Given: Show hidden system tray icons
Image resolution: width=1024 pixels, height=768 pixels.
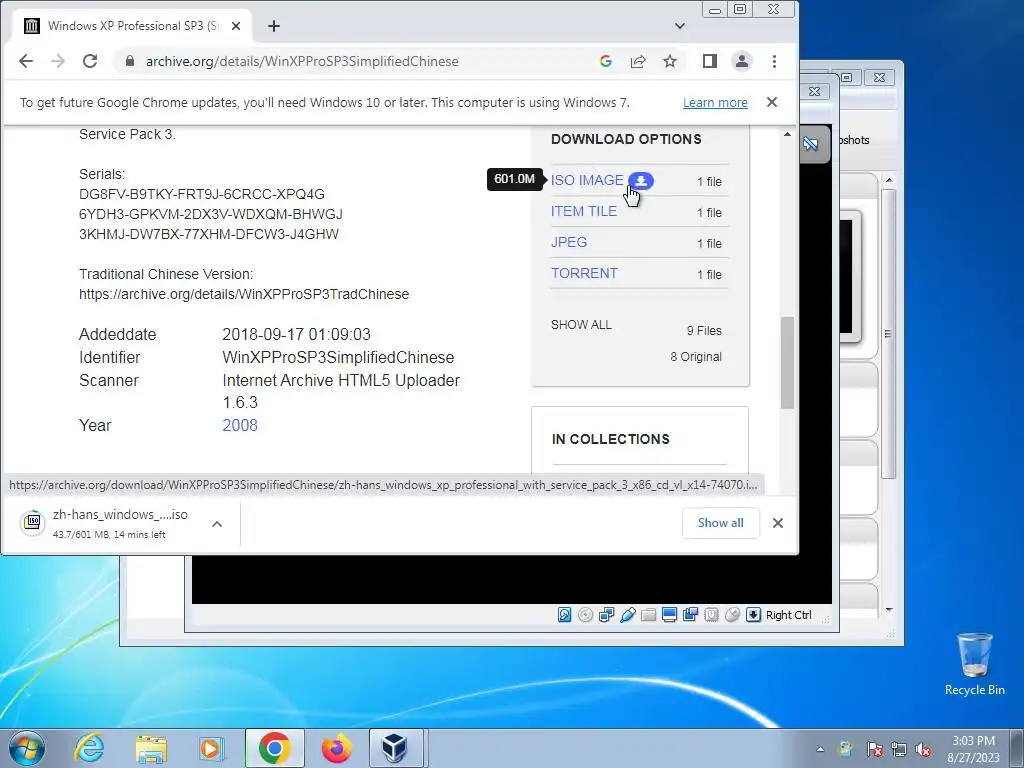Looking at the screenshot, I should [x=820, y=749].
